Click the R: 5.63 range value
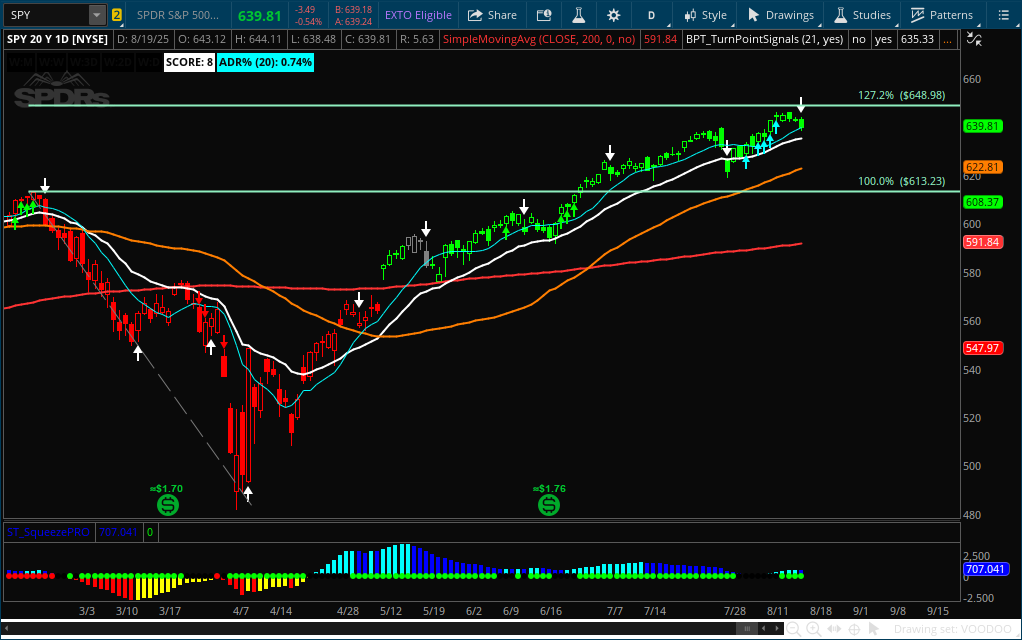Image resolution: width=1022 pixels, height=640 pixels. tap(416, 39)
